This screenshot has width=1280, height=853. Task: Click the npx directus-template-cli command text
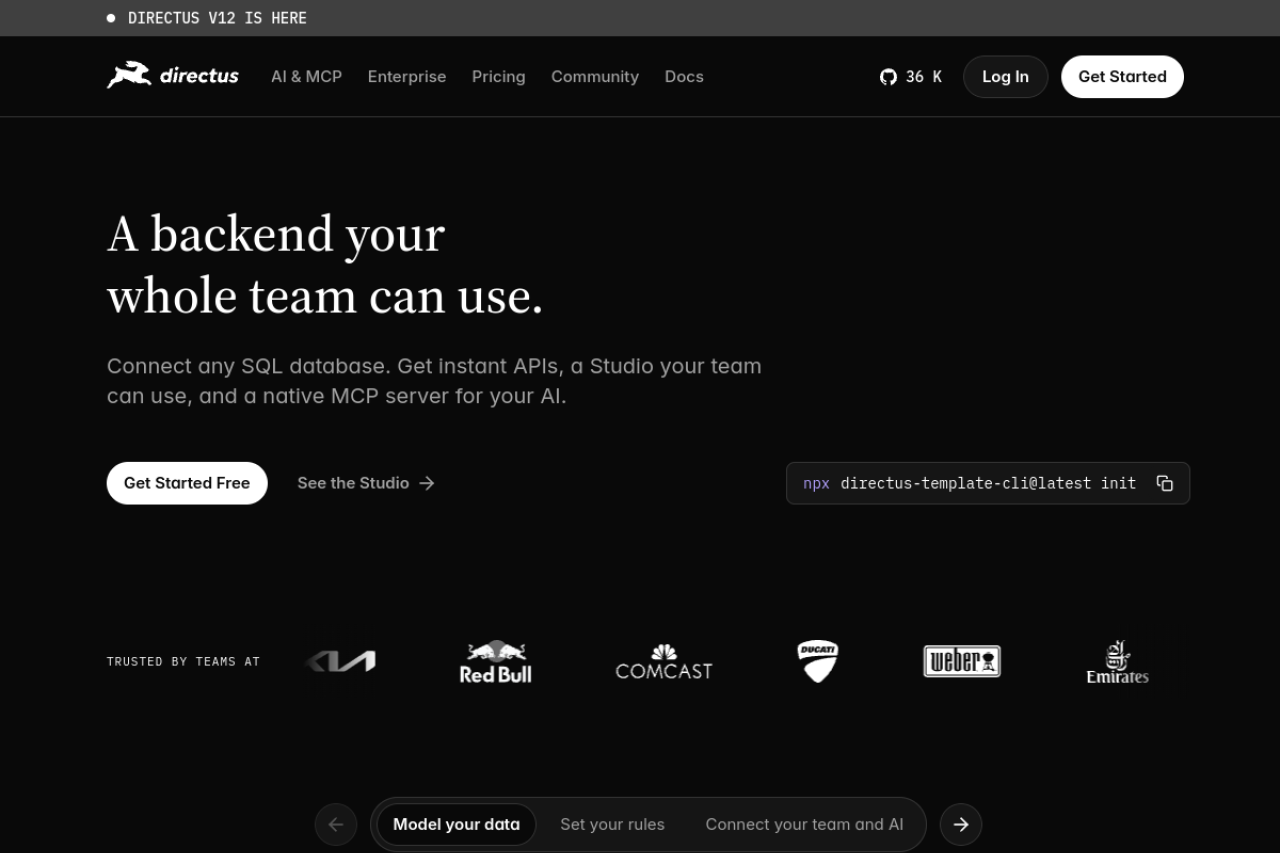(x=970, y=483)
